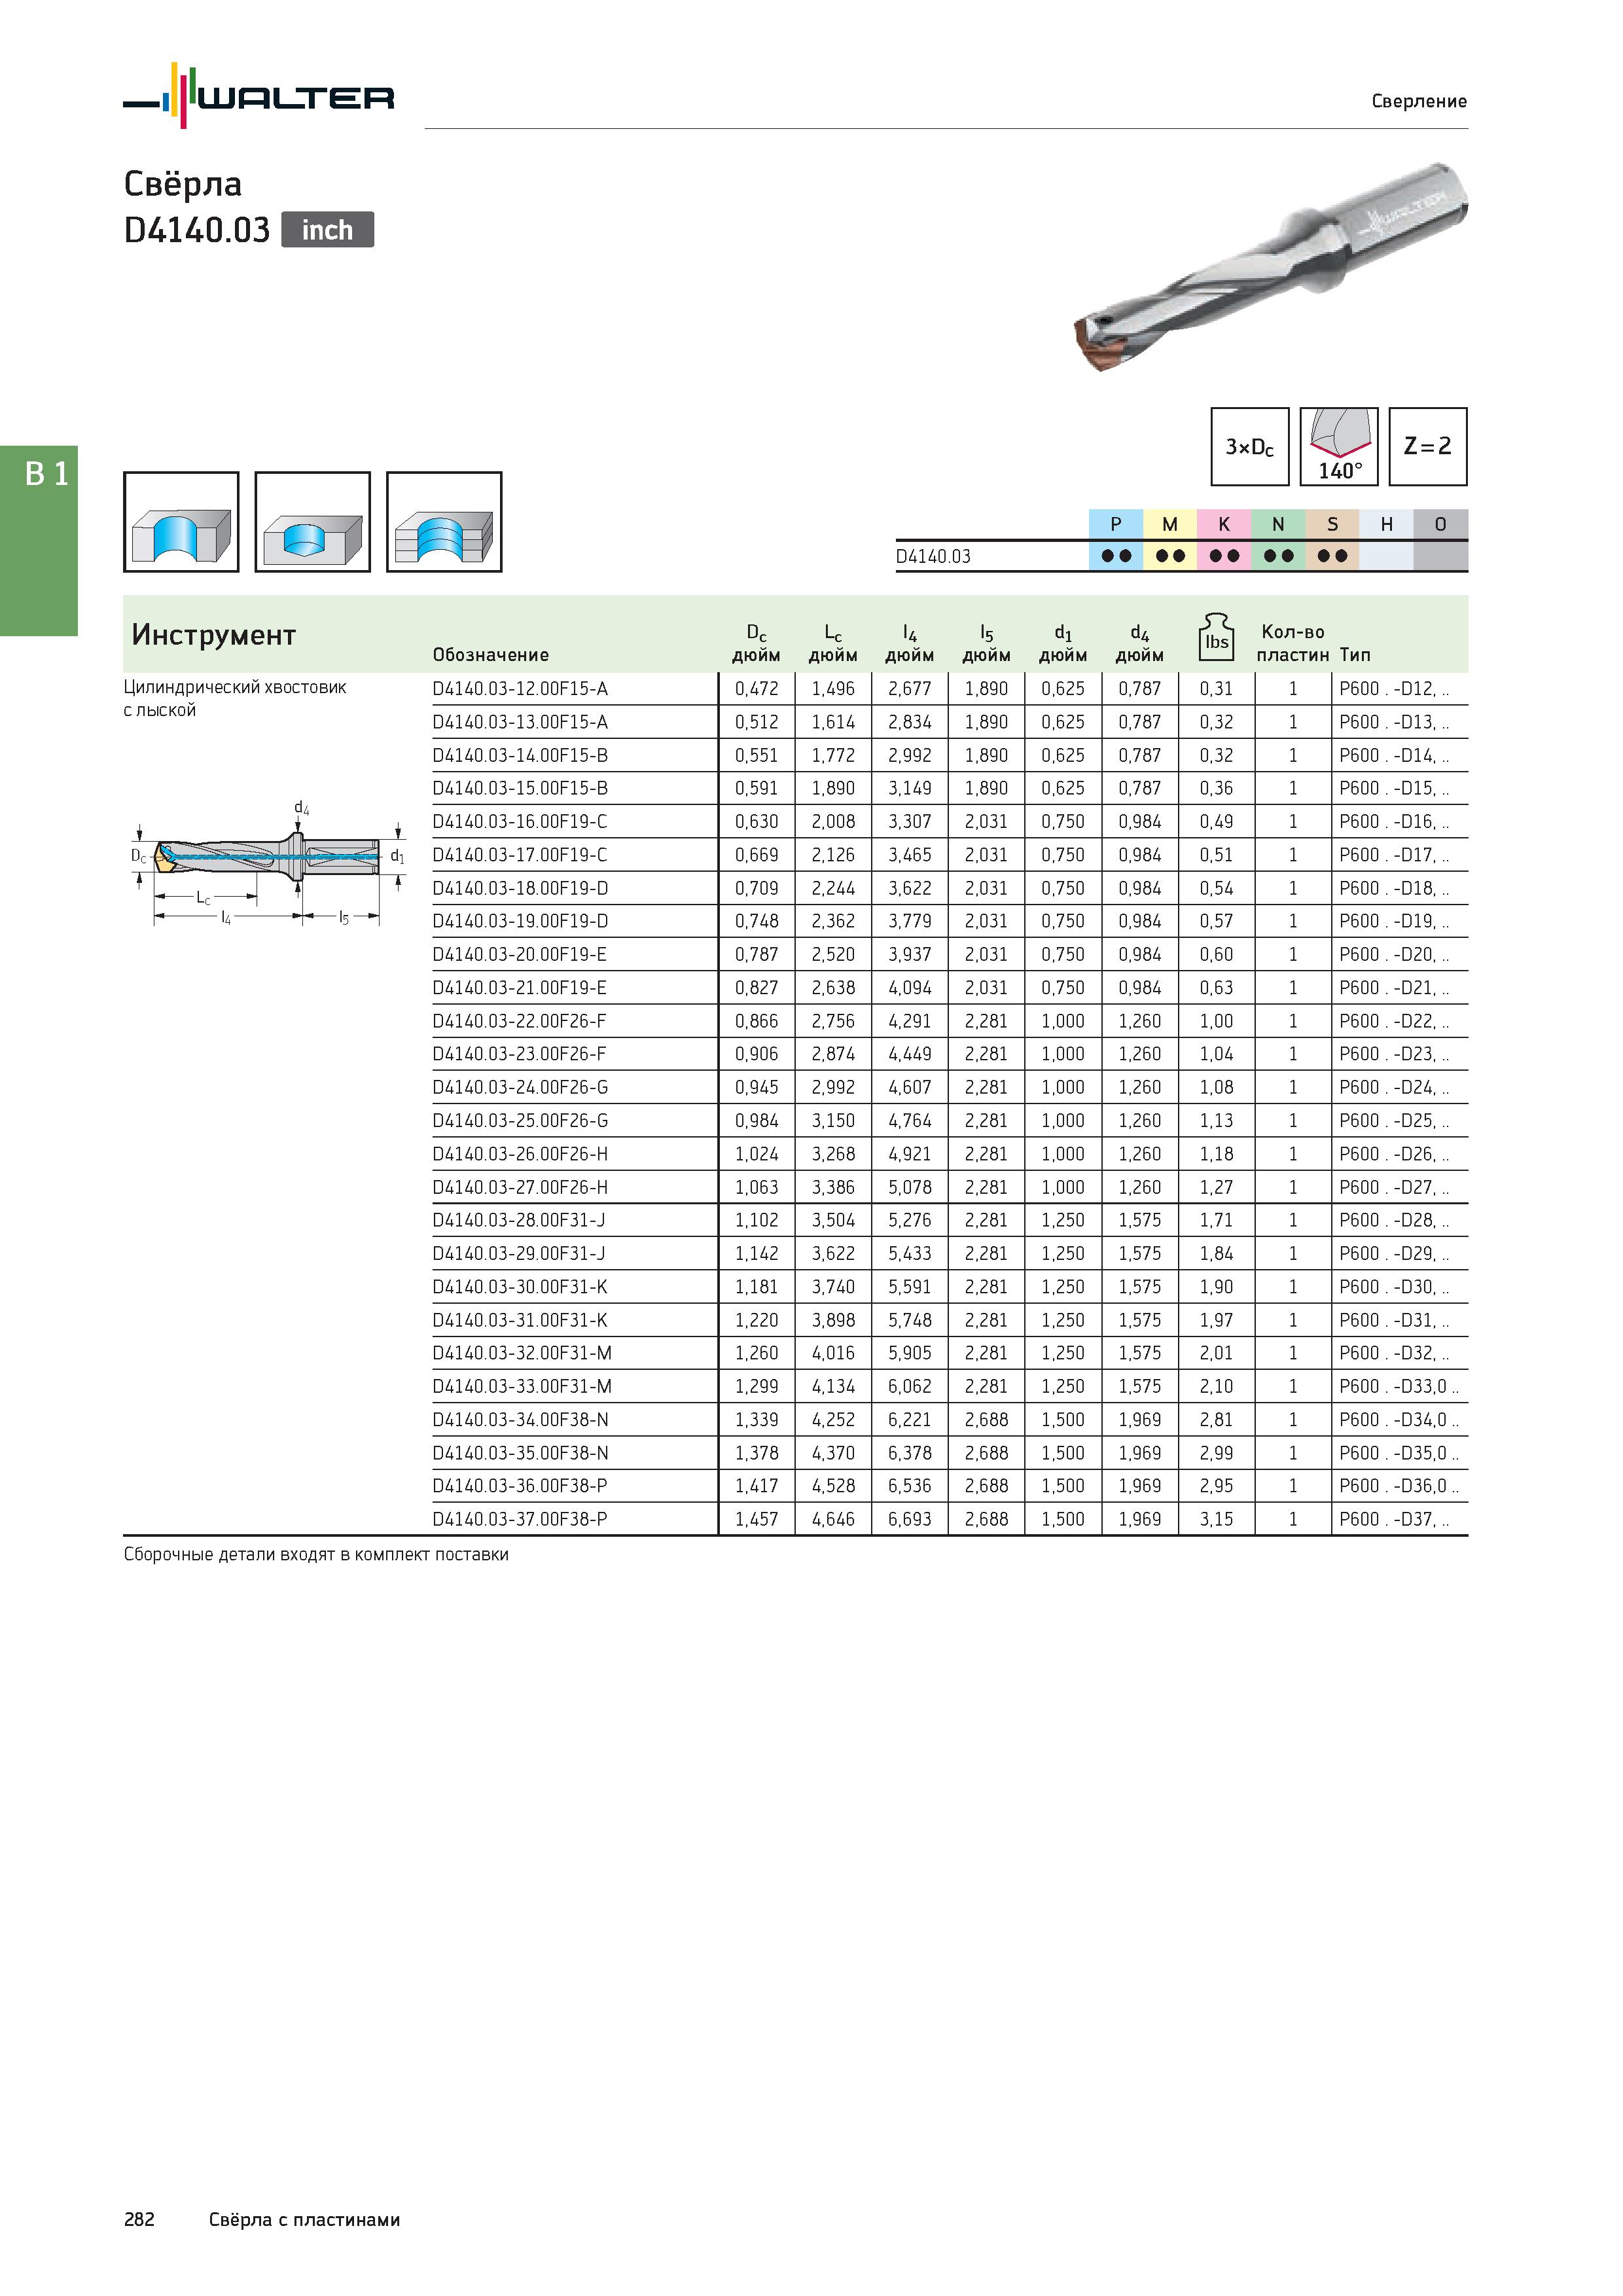Click designation D4140.03-26.00F26-H
The height and width of the screenshot is (2296, 1623).
(x=520, y=1154)
